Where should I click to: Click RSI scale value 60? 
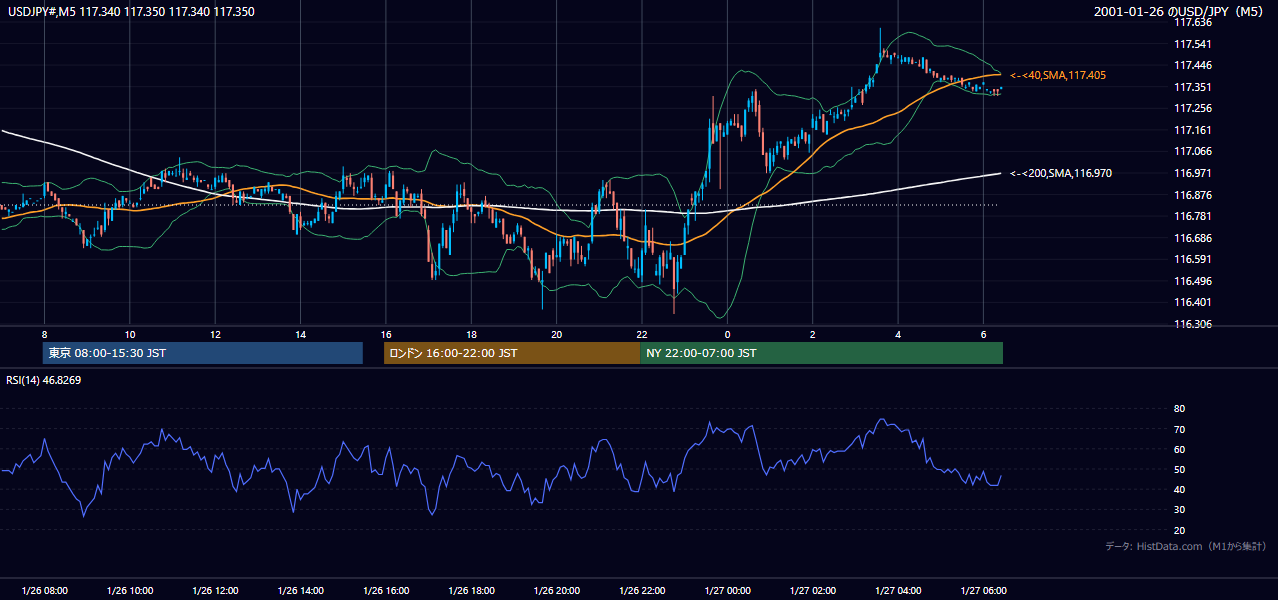pos(1179,449)
